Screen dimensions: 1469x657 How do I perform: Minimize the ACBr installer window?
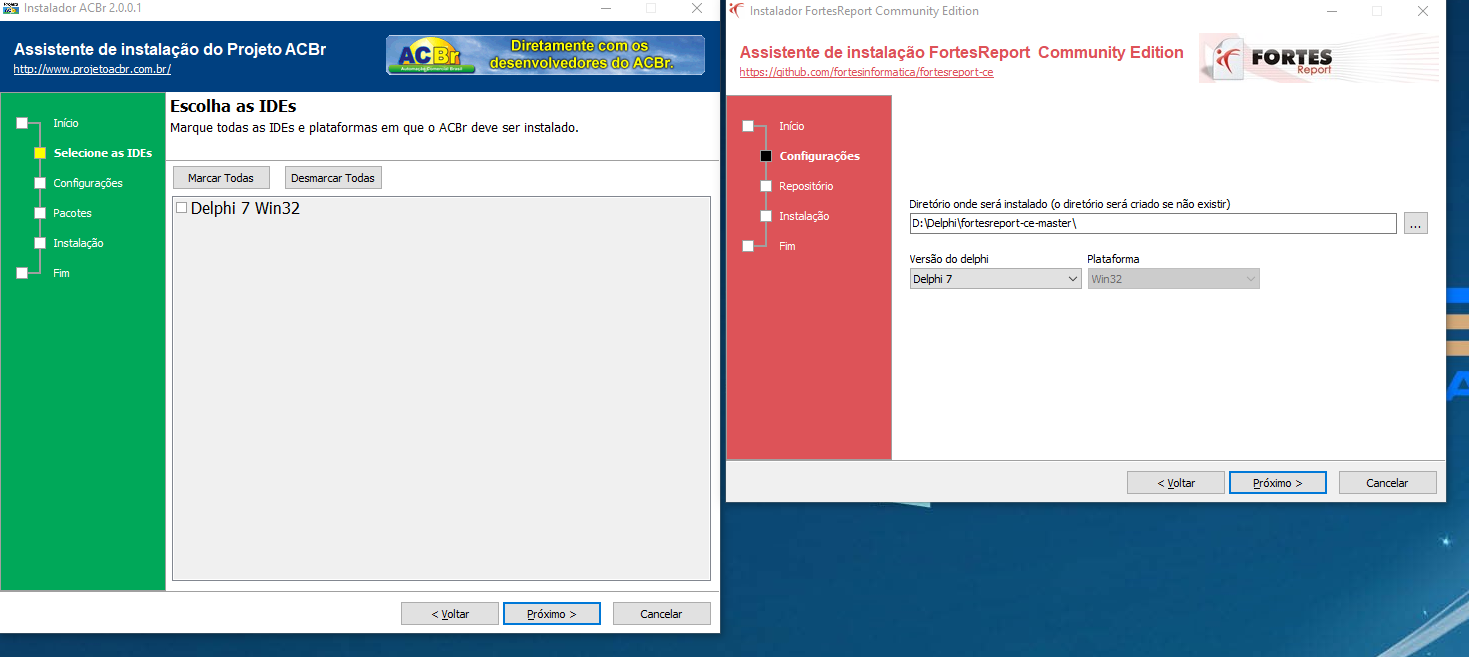click(605, 8)
